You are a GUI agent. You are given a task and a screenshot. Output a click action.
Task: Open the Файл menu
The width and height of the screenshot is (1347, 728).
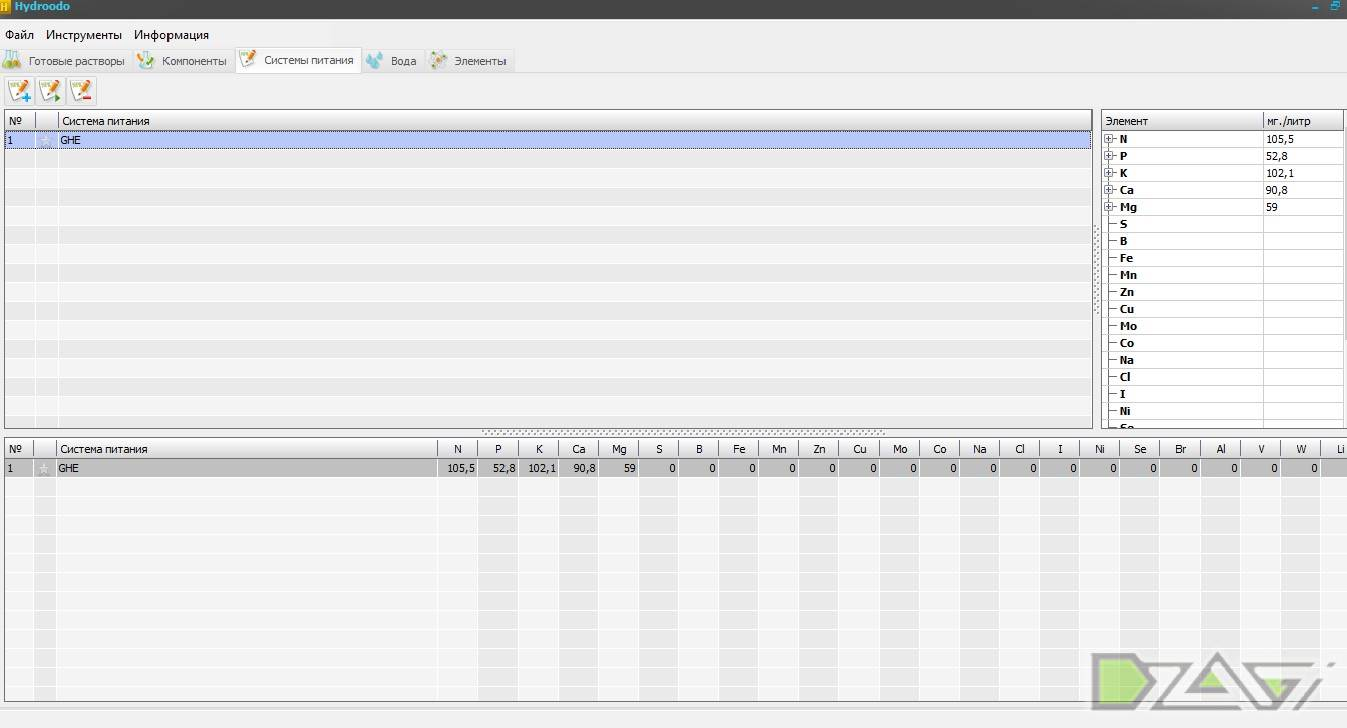pos(19,35)
